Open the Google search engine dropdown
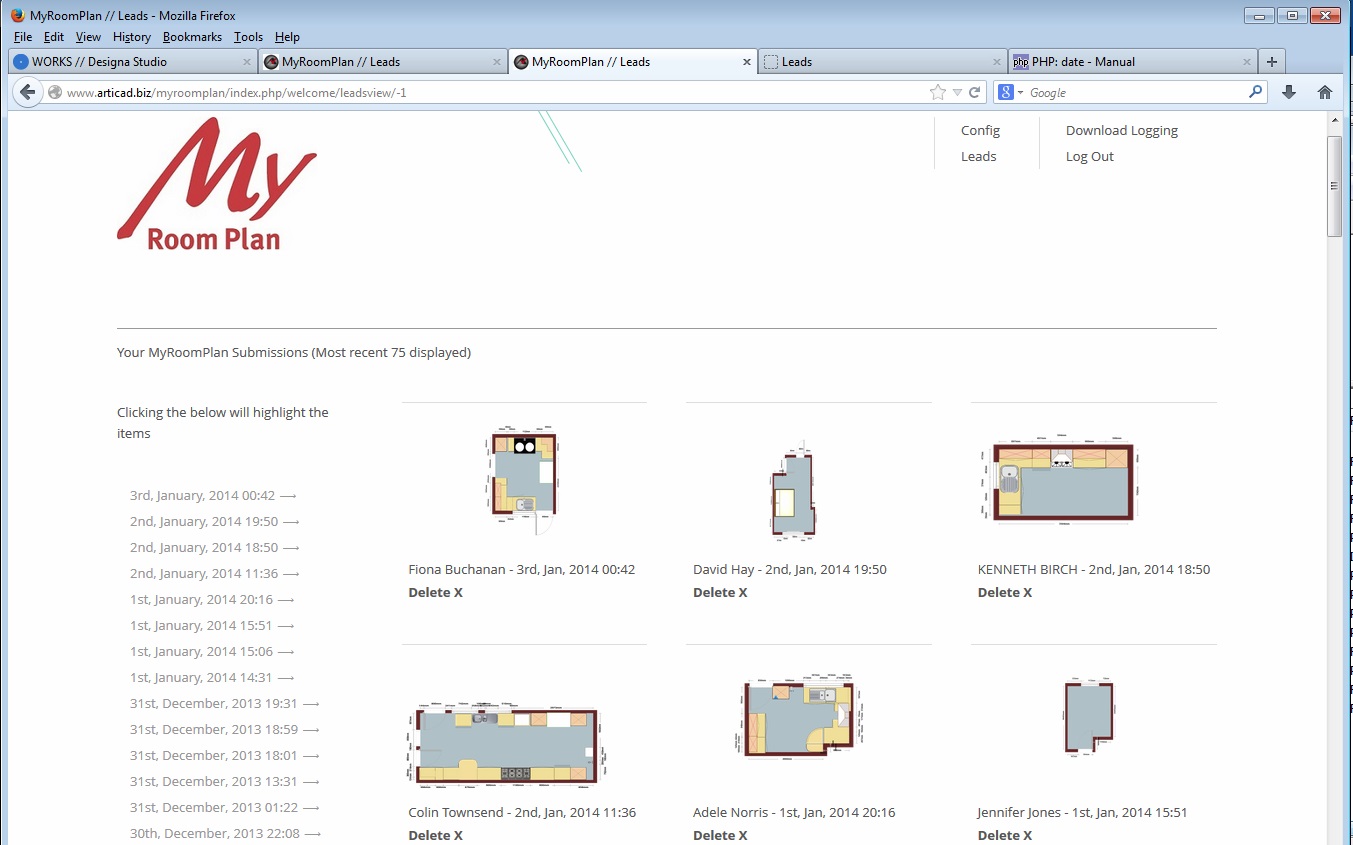This screenshot has width=1353, height=845. pyautogui.click(x=1011, y=92)
